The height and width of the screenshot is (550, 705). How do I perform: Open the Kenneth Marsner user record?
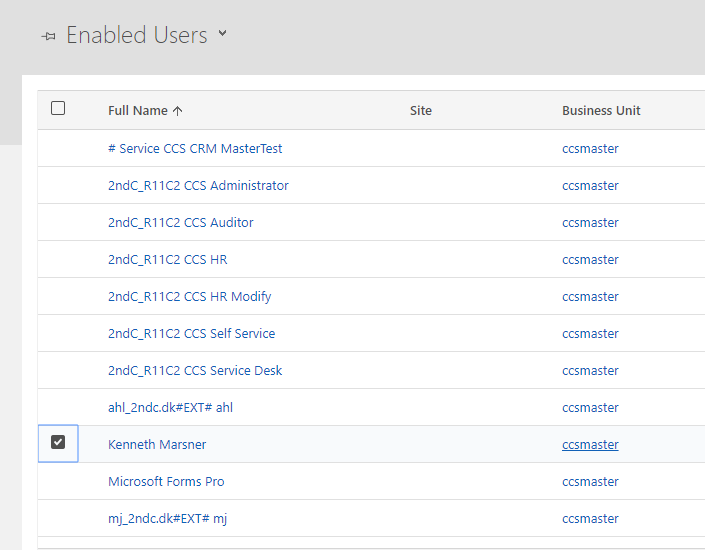click(x=157, y=445)
